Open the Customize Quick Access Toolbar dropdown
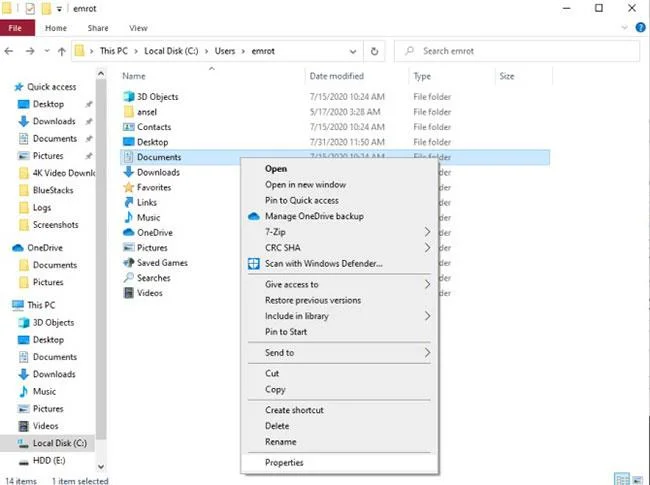650x485 pixels. point(59,9)
